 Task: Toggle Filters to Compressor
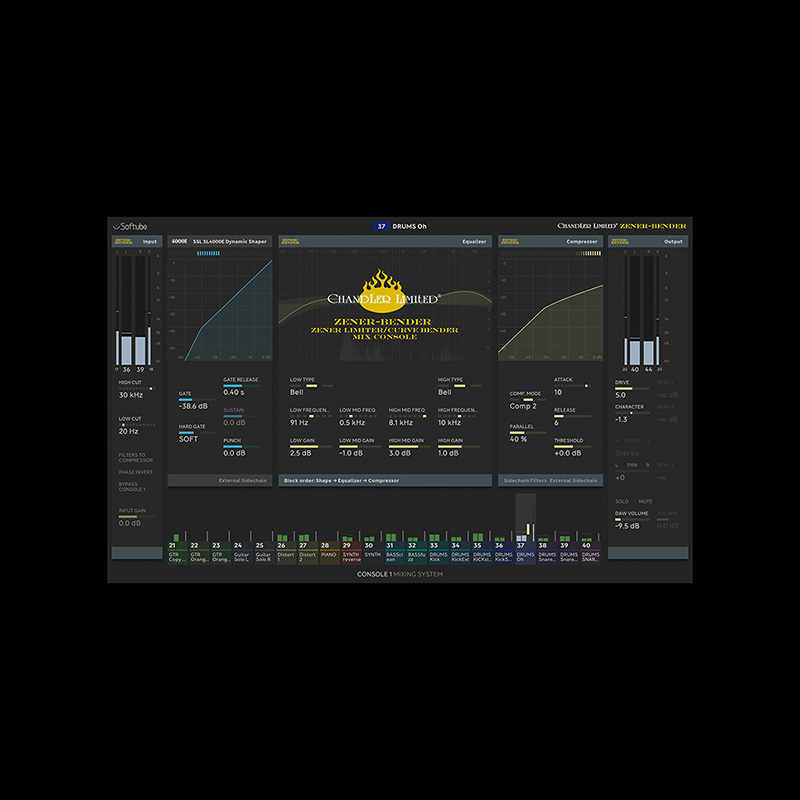[134, 458]
